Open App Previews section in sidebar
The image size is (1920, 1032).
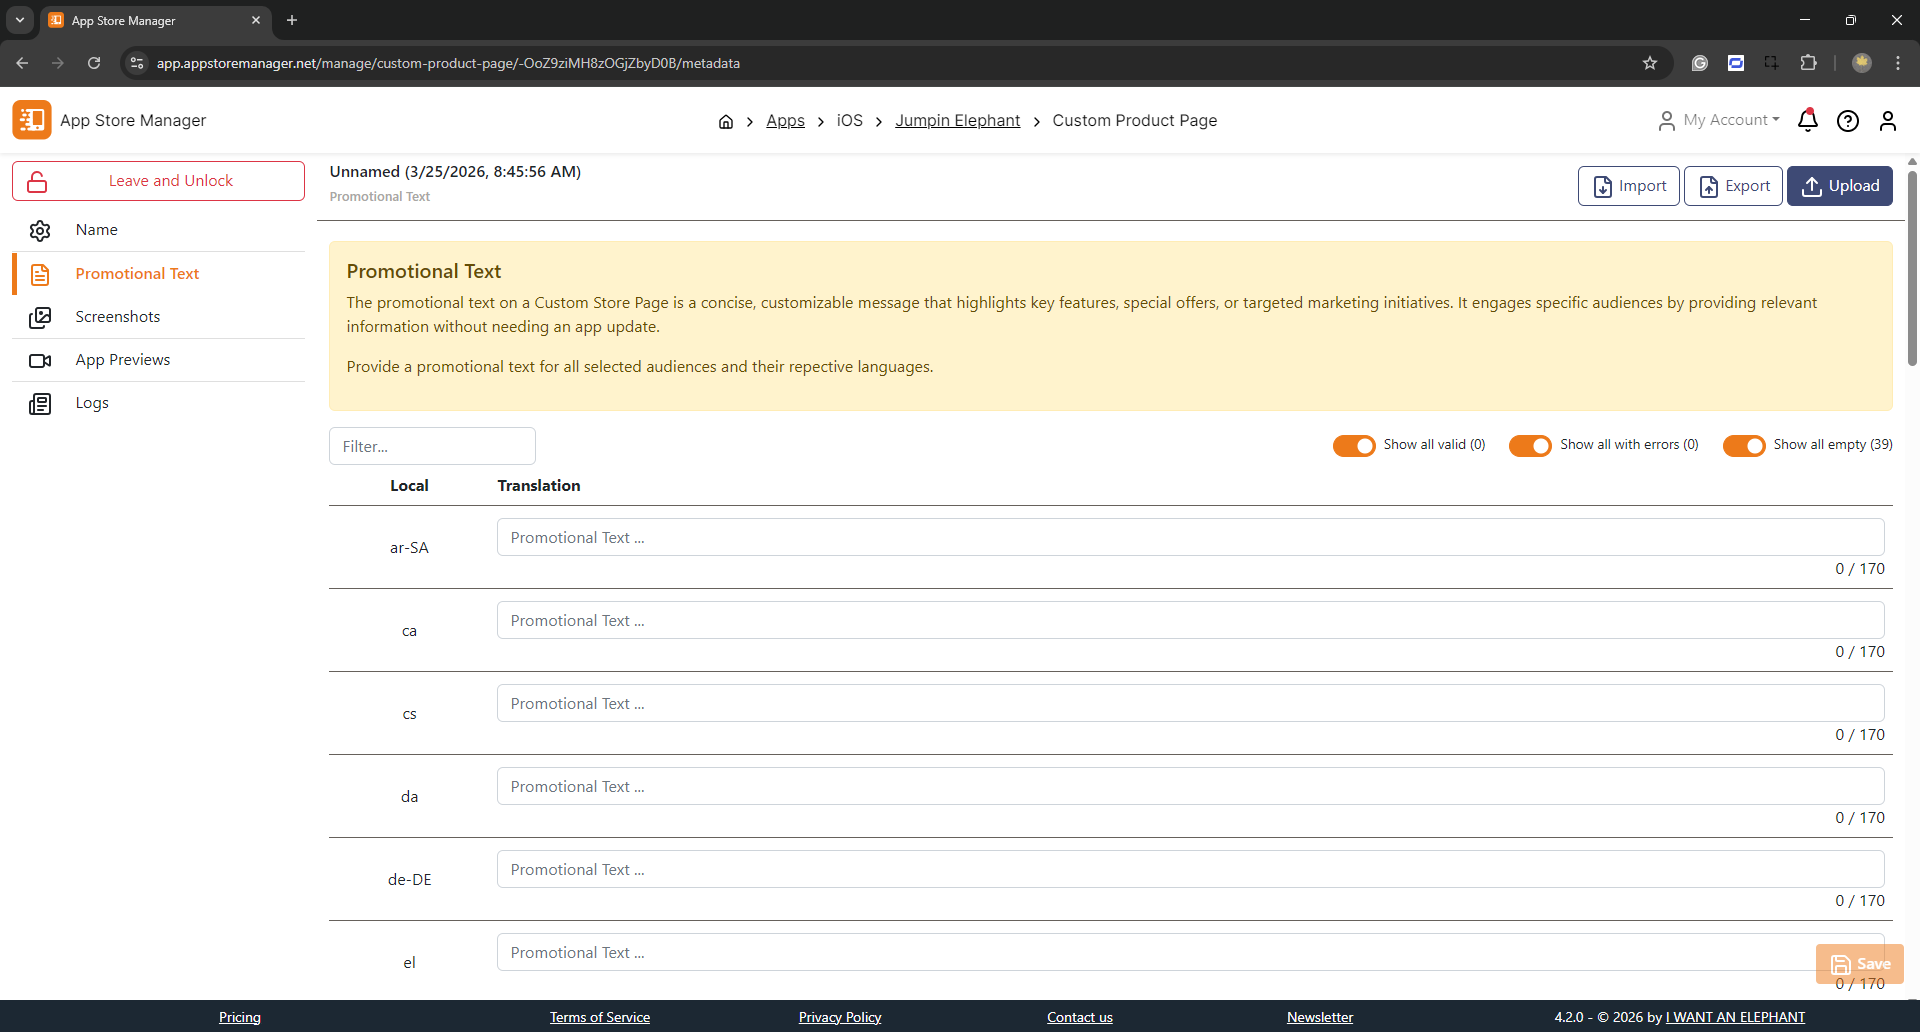coord(122,360)
